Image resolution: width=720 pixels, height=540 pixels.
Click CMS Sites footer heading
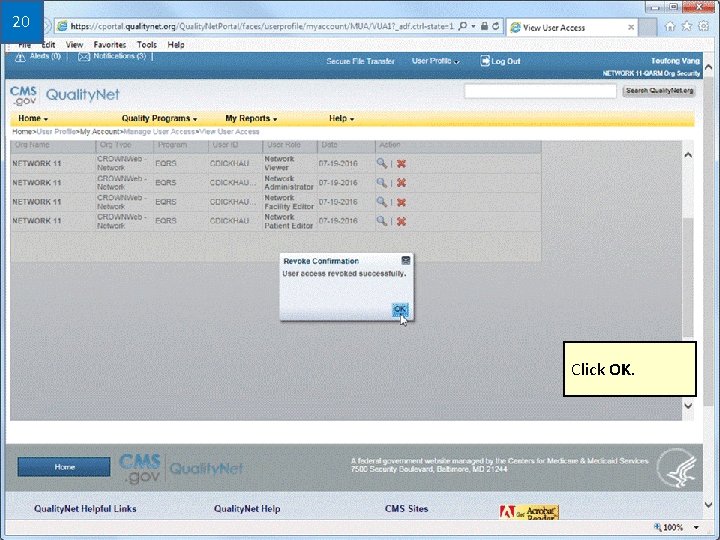[406, 509]
